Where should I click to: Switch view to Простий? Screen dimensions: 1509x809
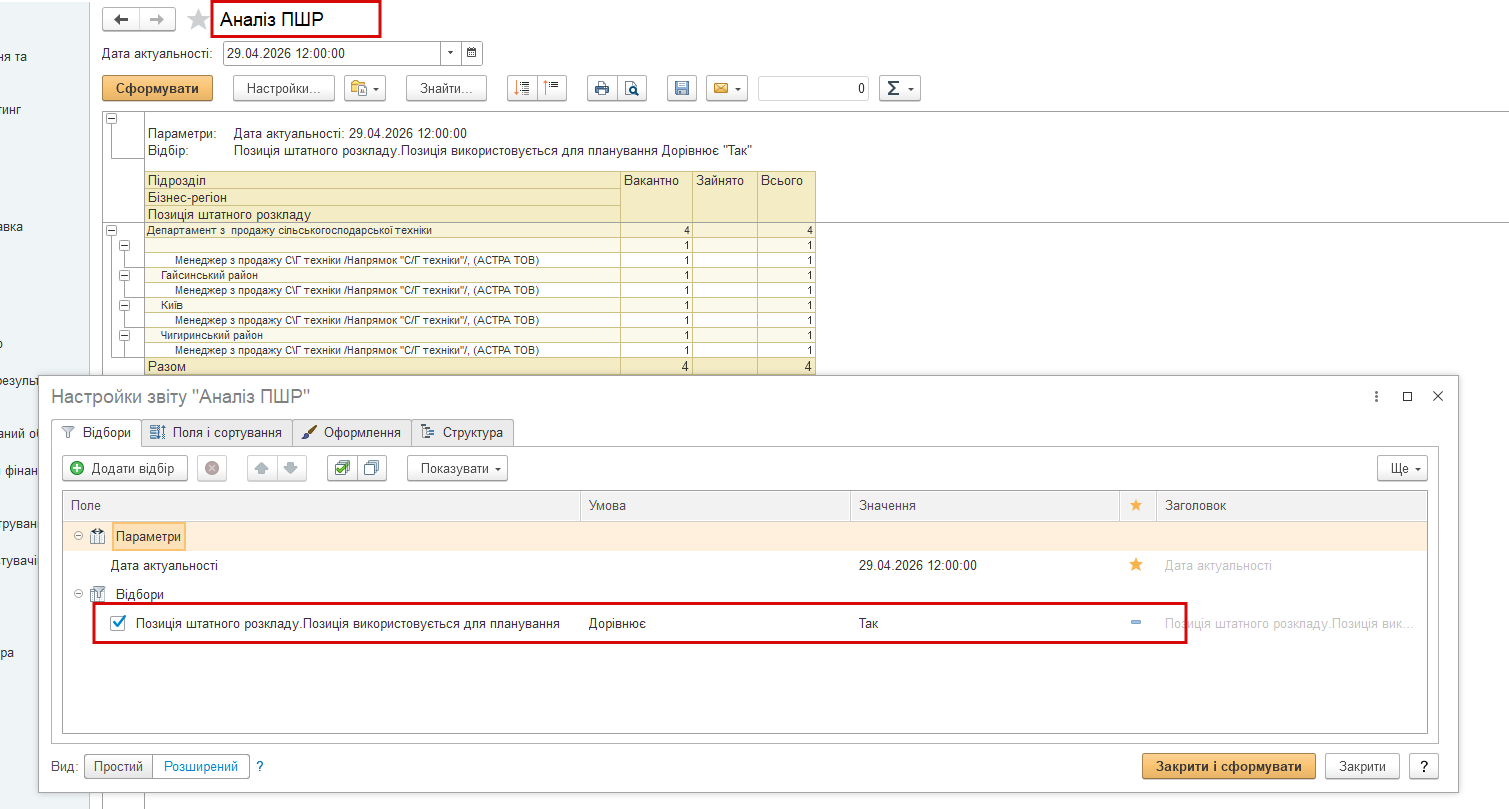tap(118, 767)
